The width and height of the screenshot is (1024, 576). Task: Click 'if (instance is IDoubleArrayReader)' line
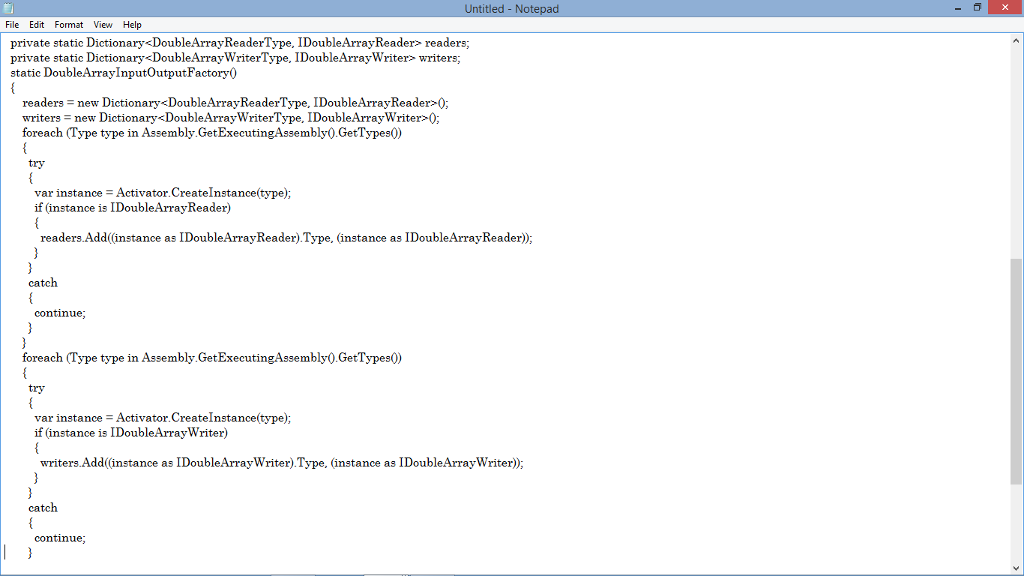[x=133, y=208]
